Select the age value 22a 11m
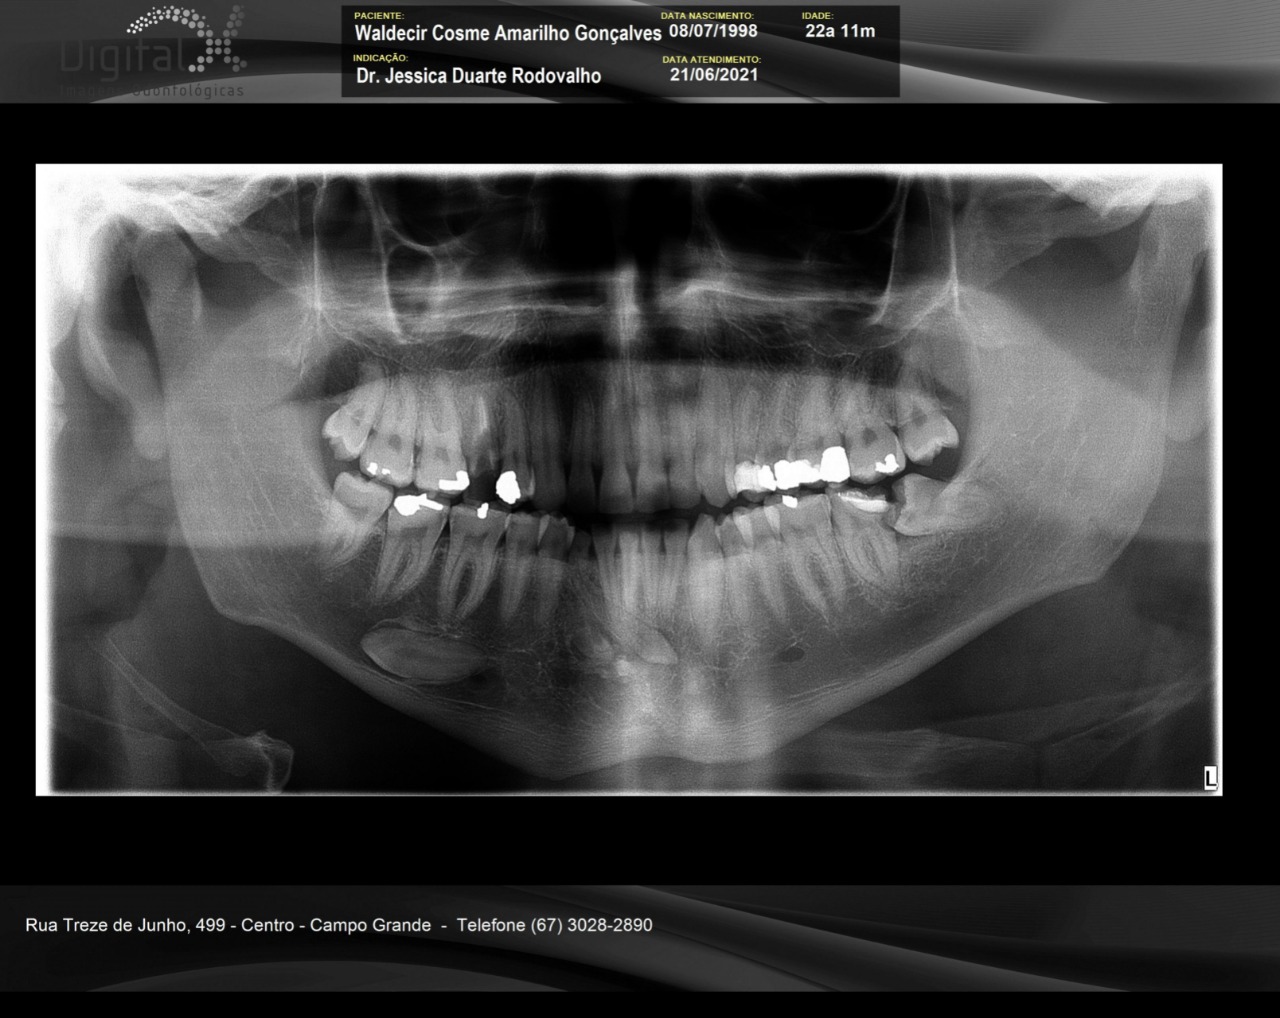 840,31
